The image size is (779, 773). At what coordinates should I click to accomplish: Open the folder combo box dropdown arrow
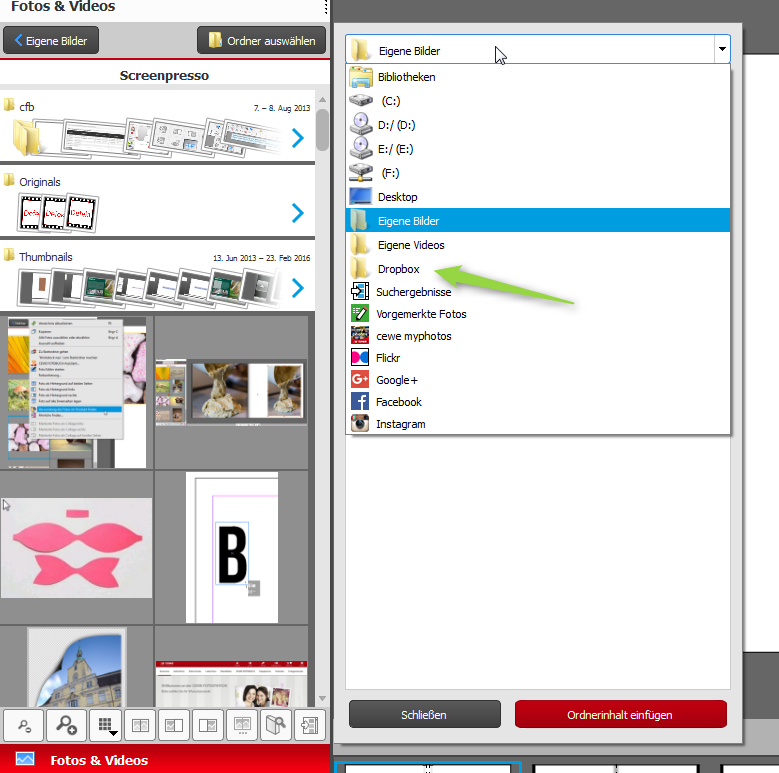(x=722, y=49)
